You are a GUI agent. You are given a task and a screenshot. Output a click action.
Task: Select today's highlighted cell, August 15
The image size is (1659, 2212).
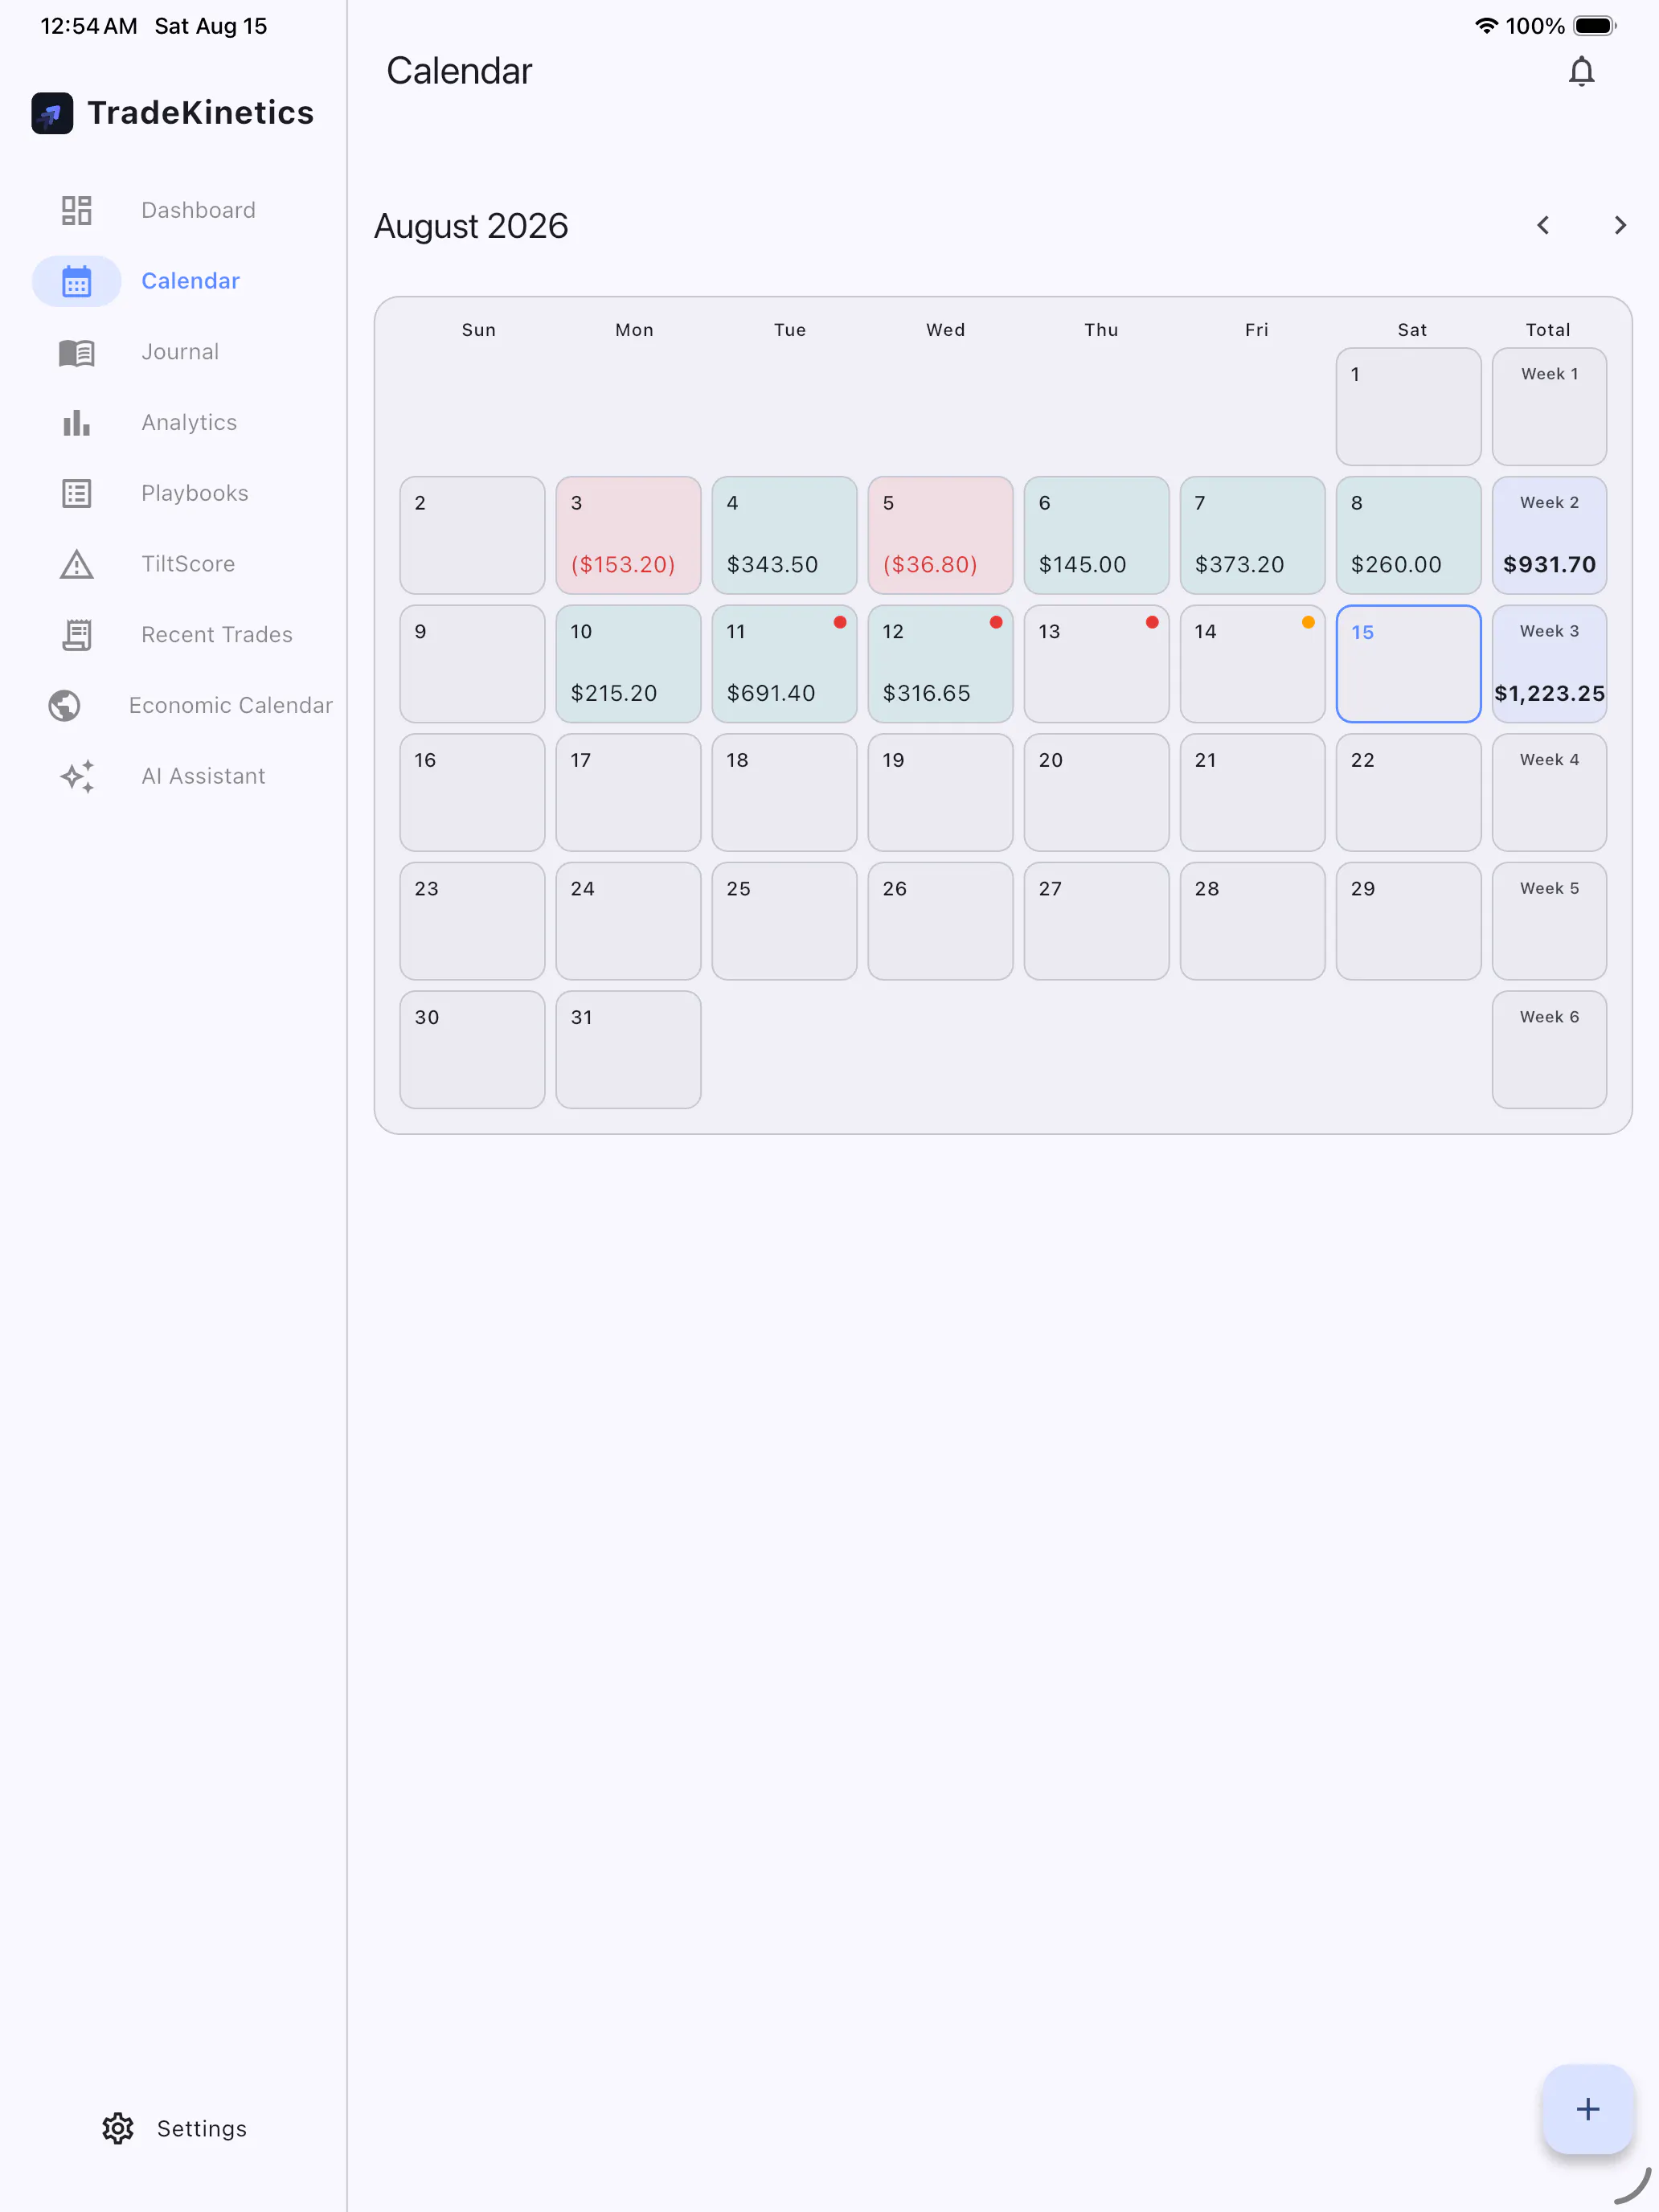1408,664
